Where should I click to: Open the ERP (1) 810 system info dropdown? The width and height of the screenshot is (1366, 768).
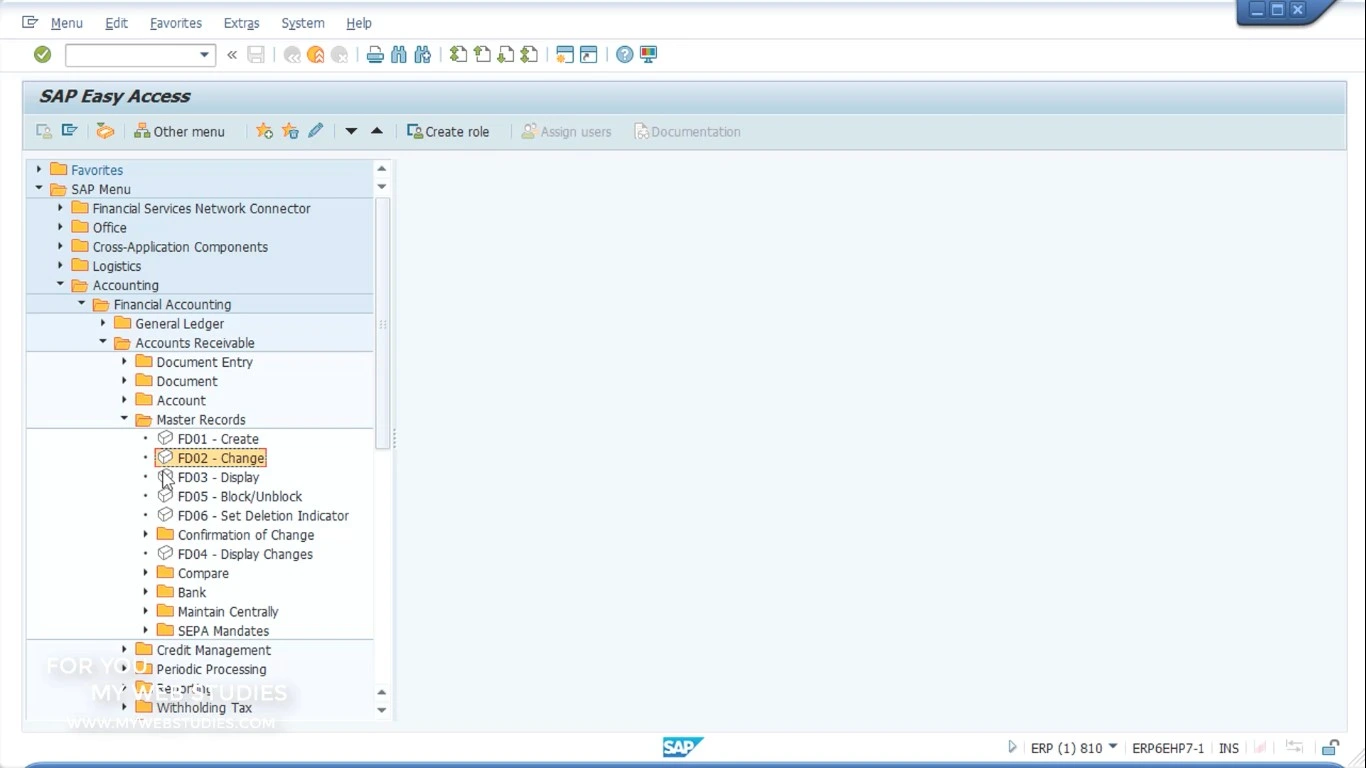point(1113,746)
